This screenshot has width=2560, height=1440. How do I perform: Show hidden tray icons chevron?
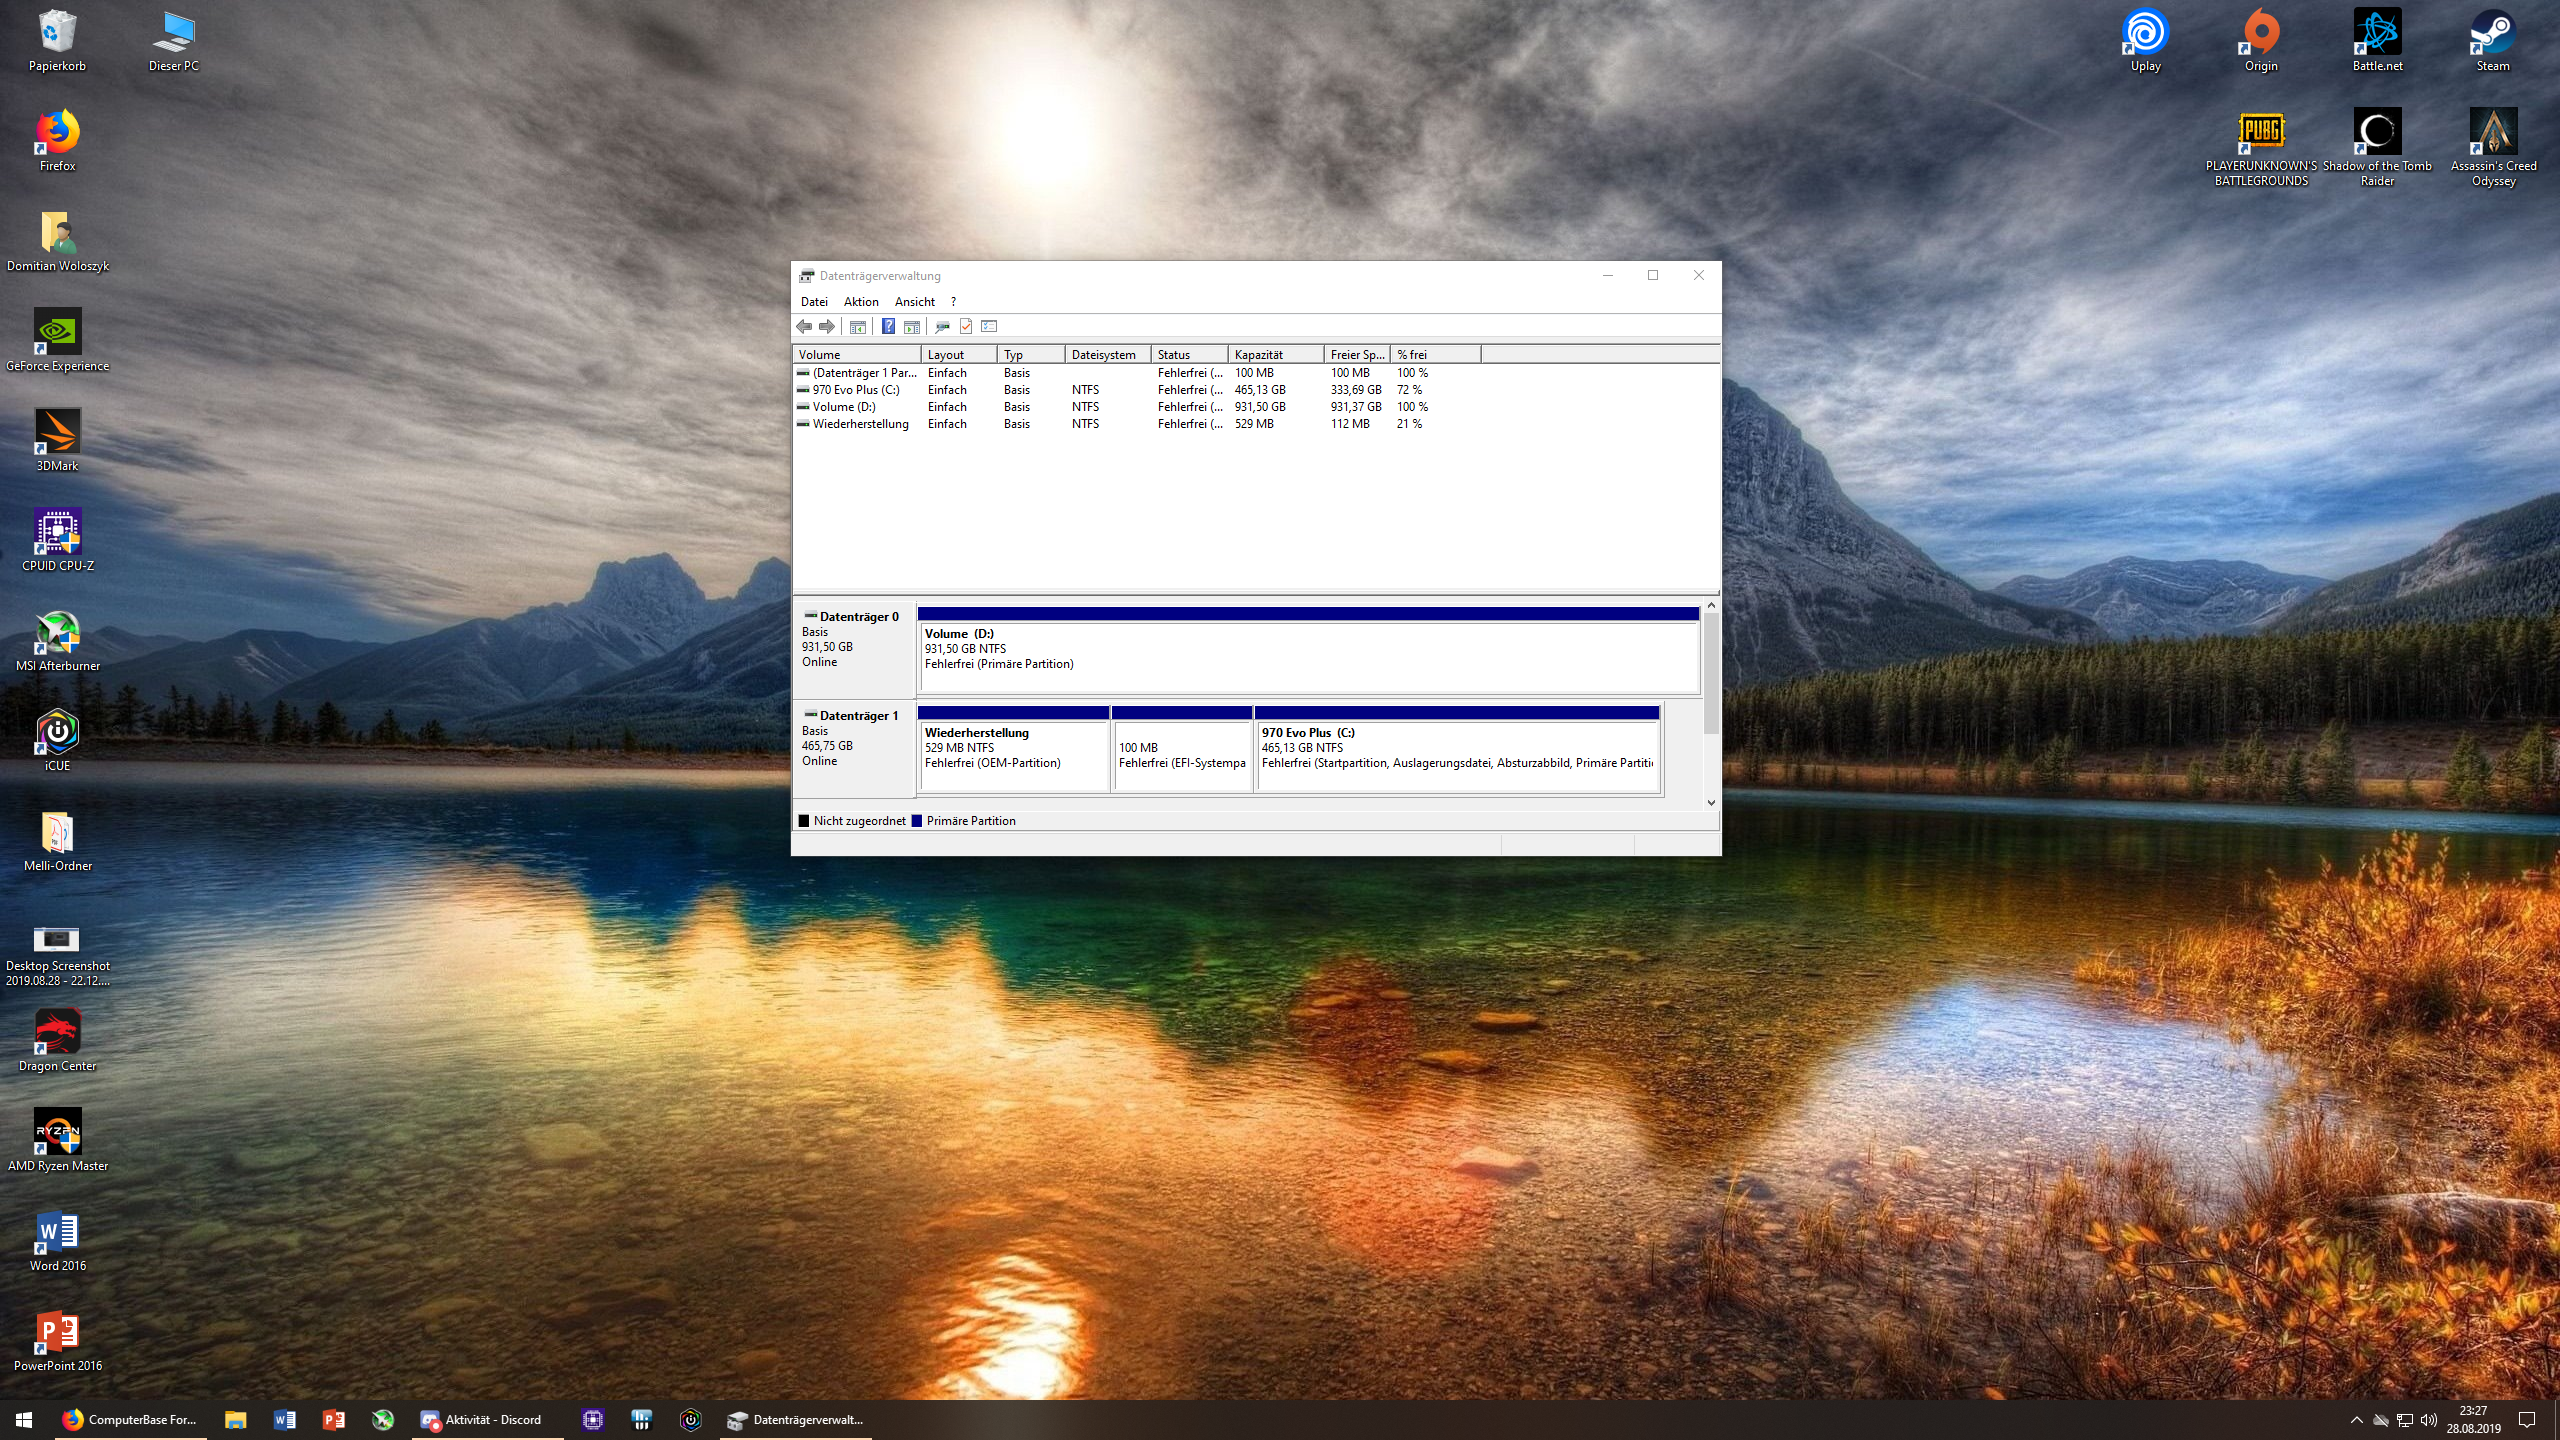[x=2356, y=1420]
